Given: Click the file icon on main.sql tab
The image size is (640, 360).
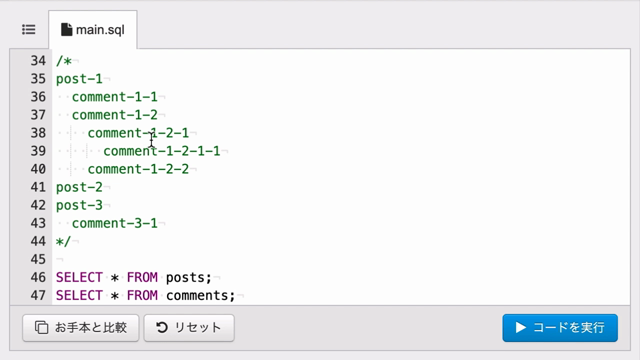Looking at the screenshot, I should (67, 30).
